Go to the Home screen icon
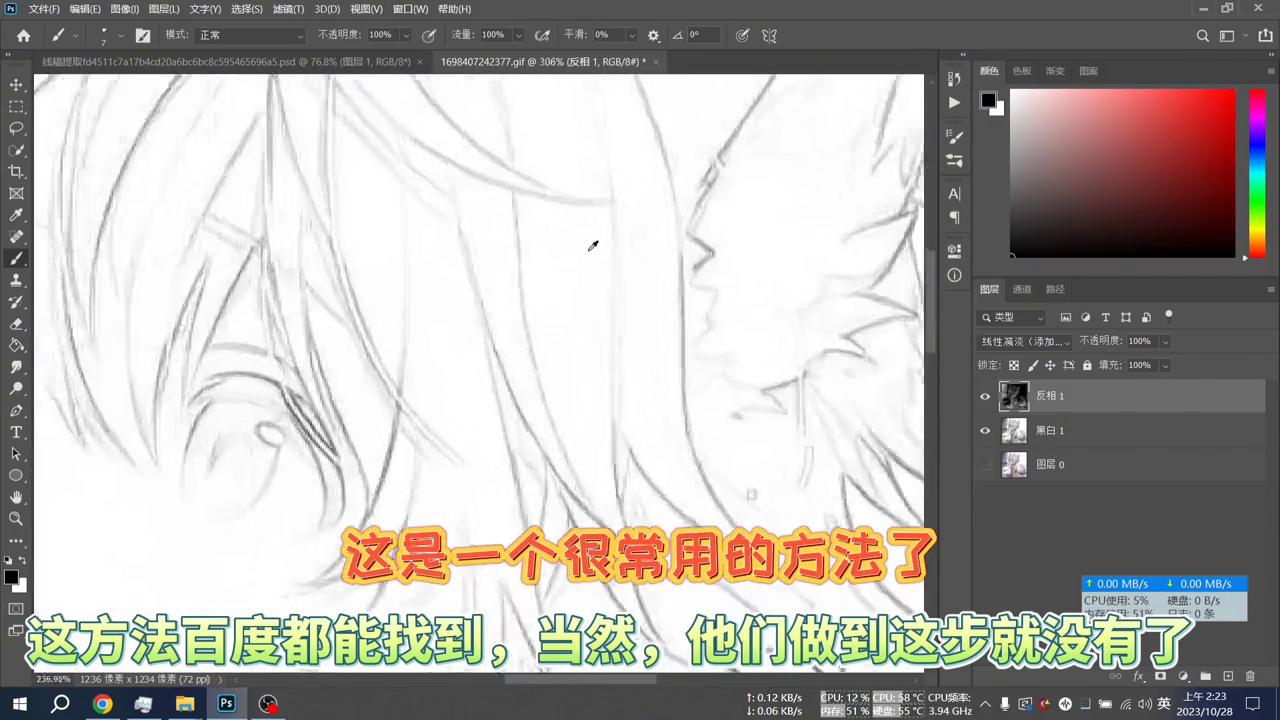This screenshot has height=720, width=1280. pyautogui.click(x=24, y=35)
